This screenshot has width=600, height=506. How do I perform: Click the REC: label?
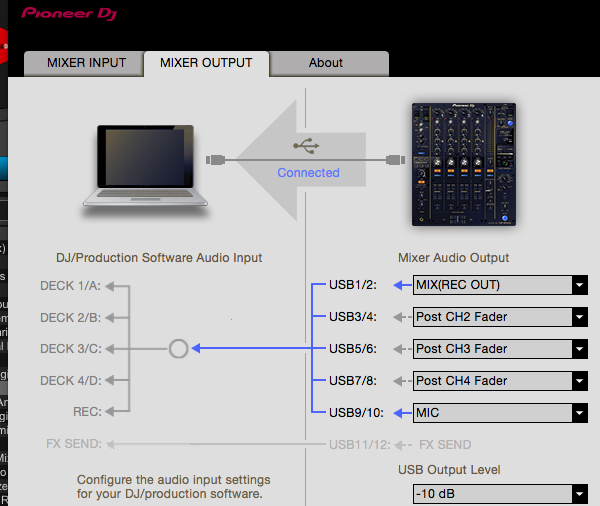(x=88, y=411)
